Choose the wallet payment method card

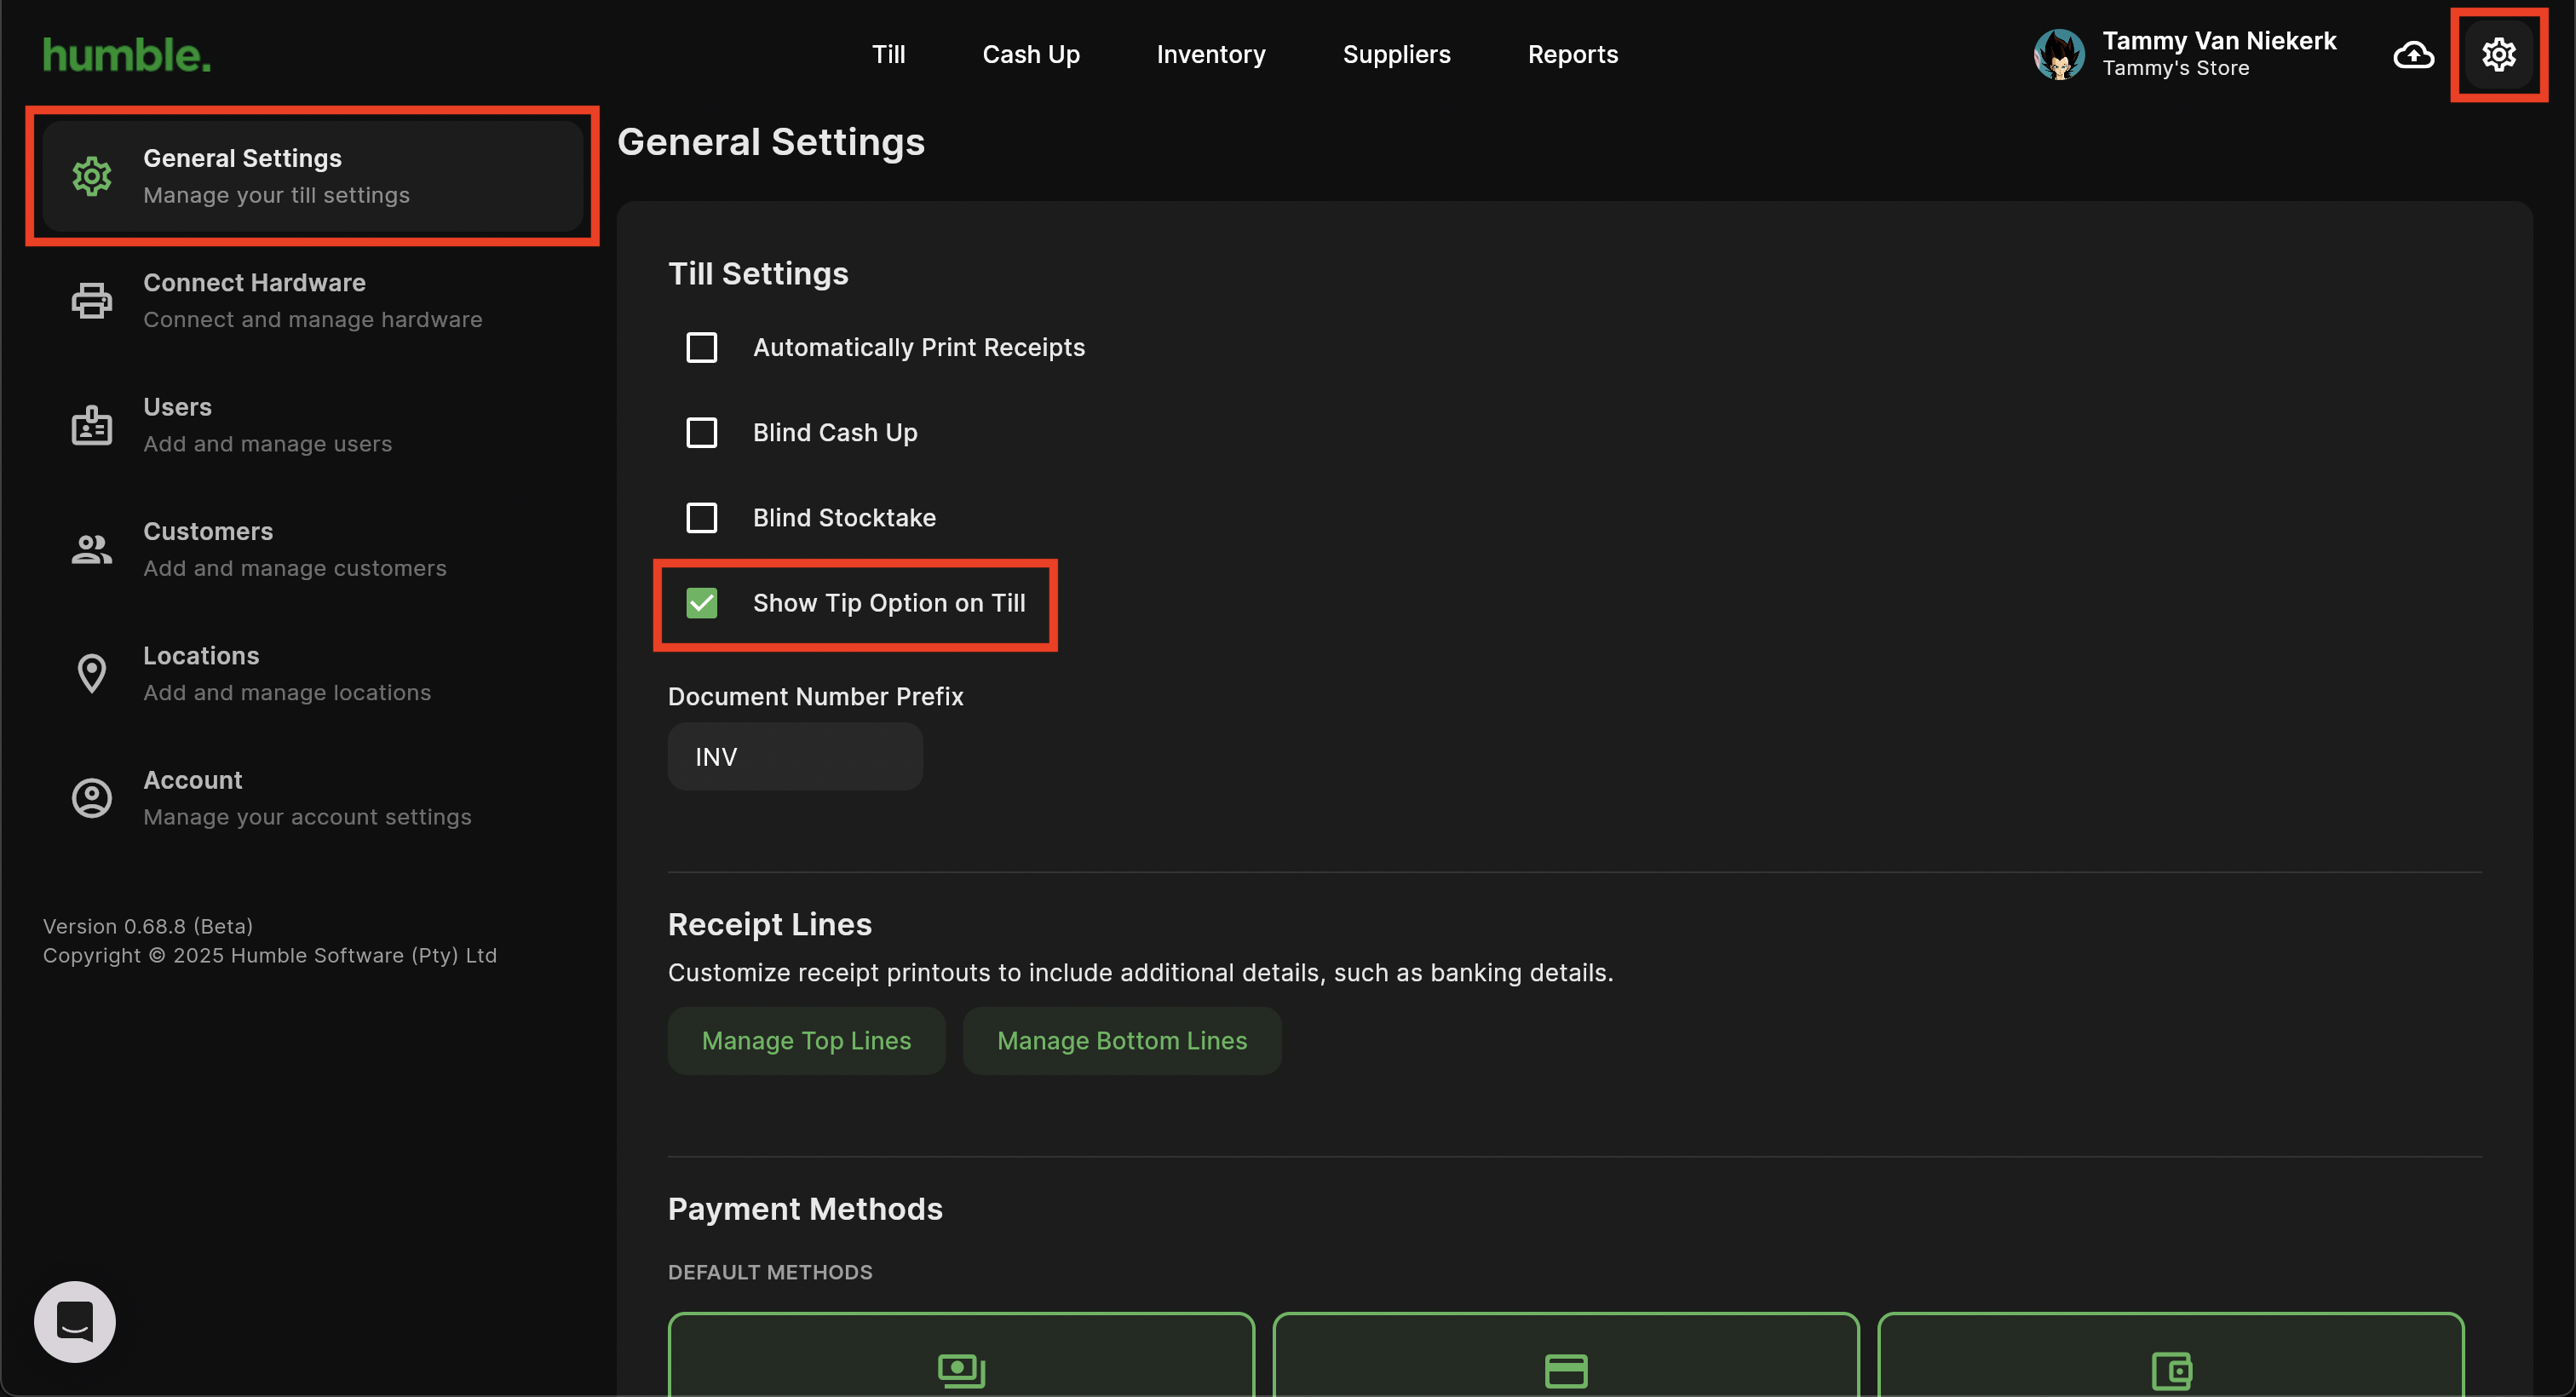coord(2171,1354)
